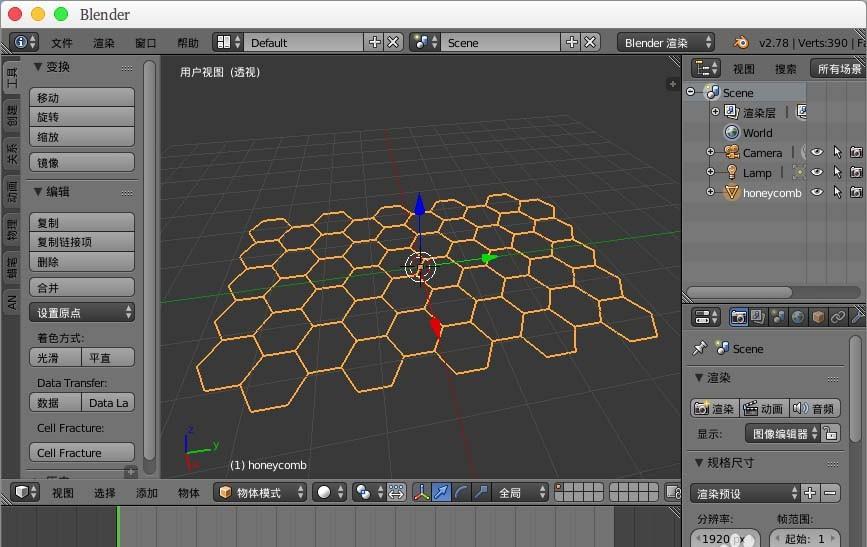Enable the translate manipulator arrow
The width and height of the screenshot is (867, 547).
pyautogui.click(x=442, y=492)
